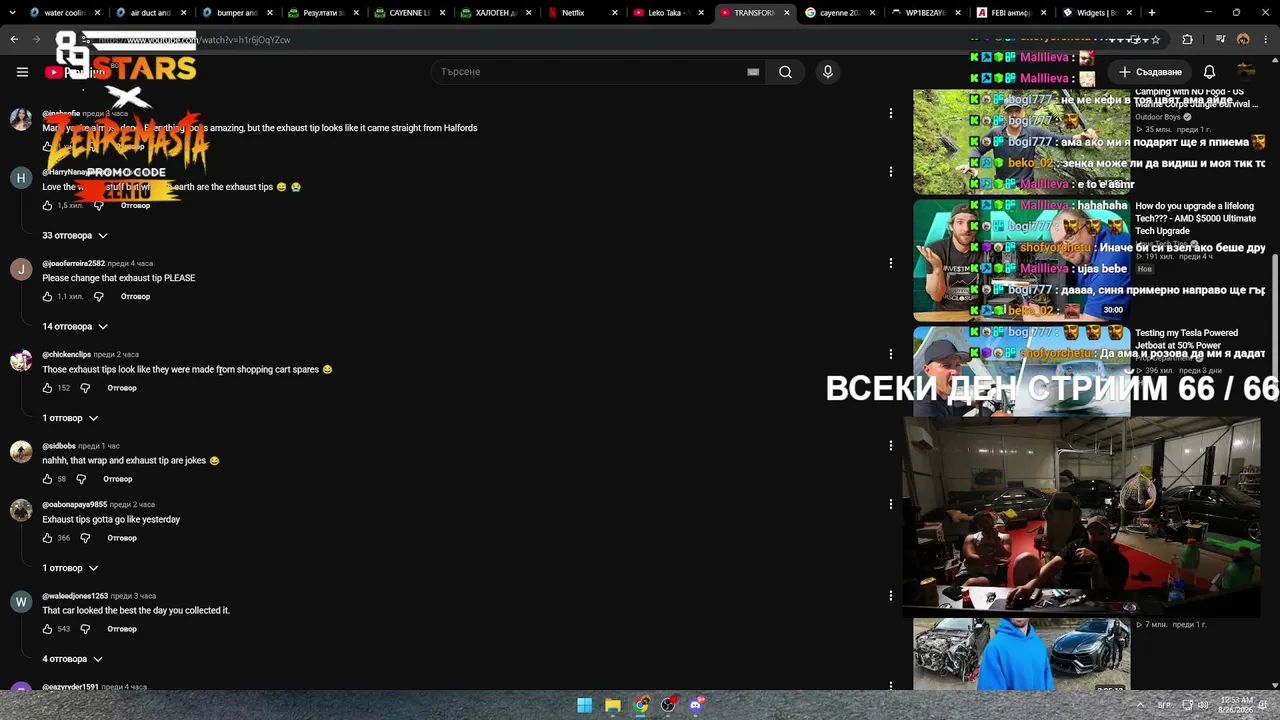Screen dimensions: 1280x720
Task: Like the @chickenclips comment
Action: click(47, 388)
